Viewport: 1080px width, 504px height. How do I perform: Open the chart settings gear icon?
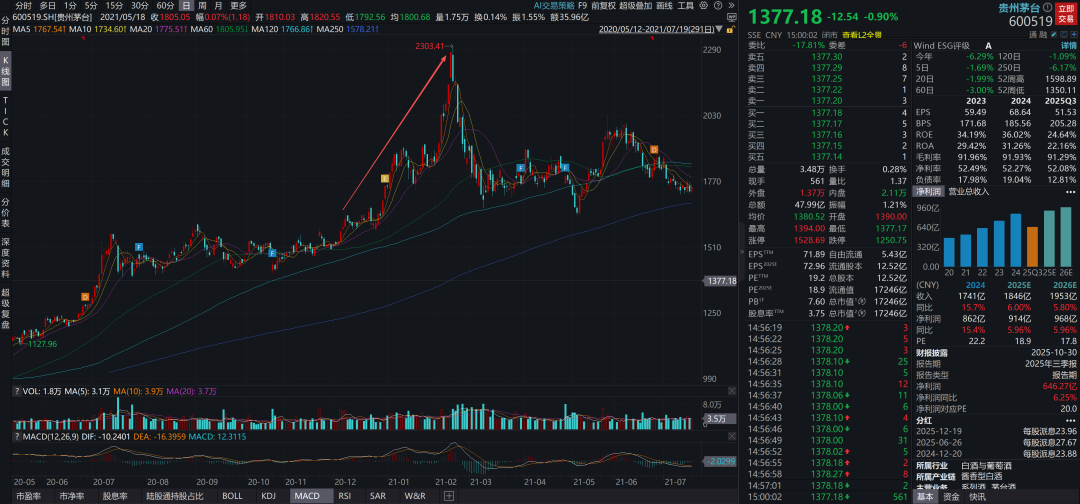coord(703,6)
